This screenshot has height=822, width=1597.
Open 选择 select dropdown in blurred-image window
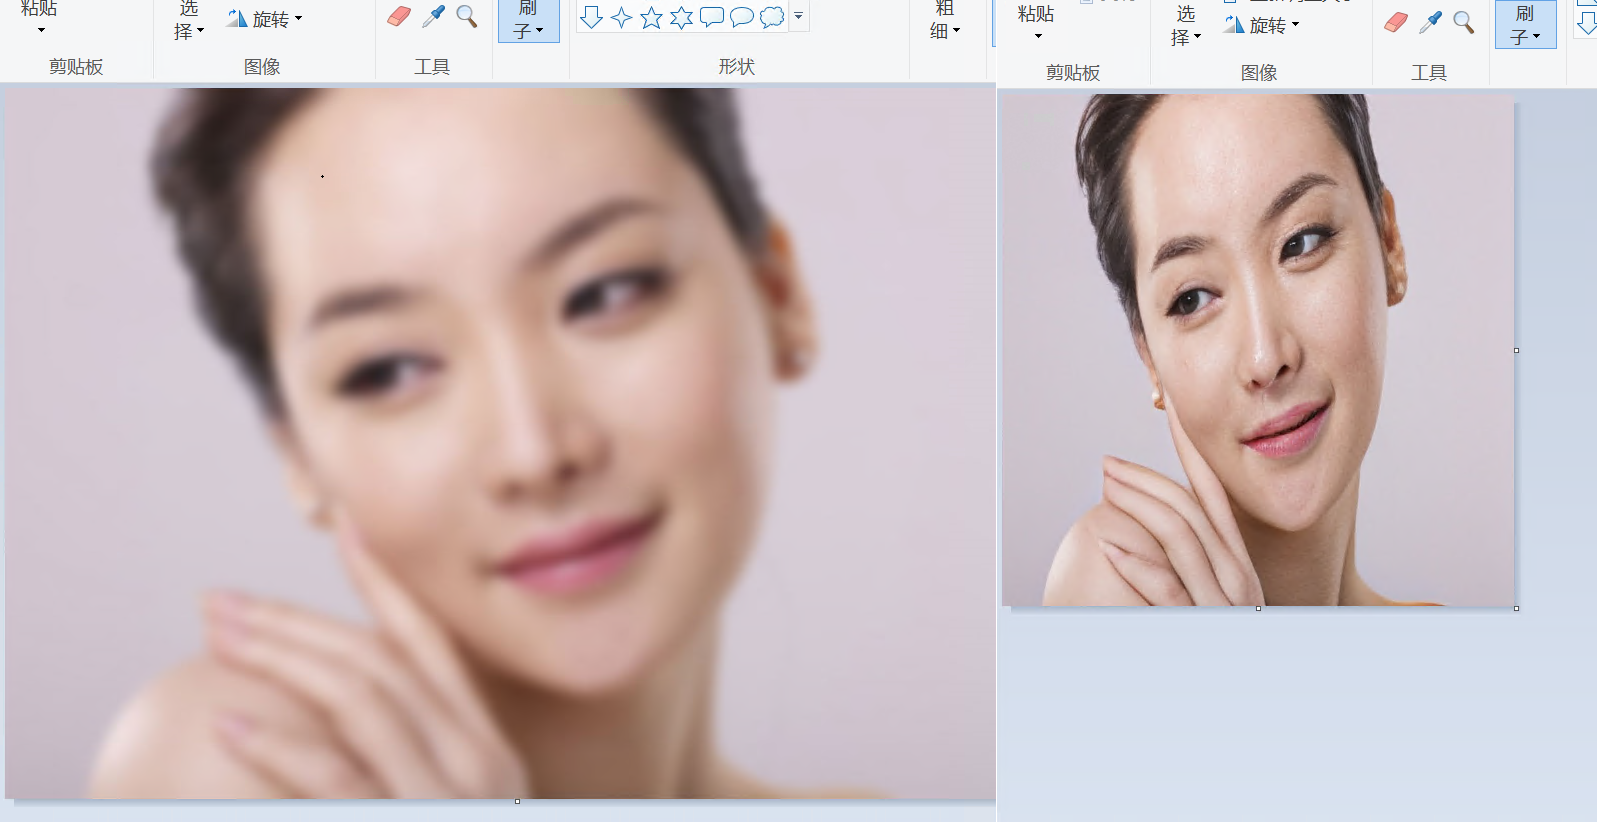[188, 20]
